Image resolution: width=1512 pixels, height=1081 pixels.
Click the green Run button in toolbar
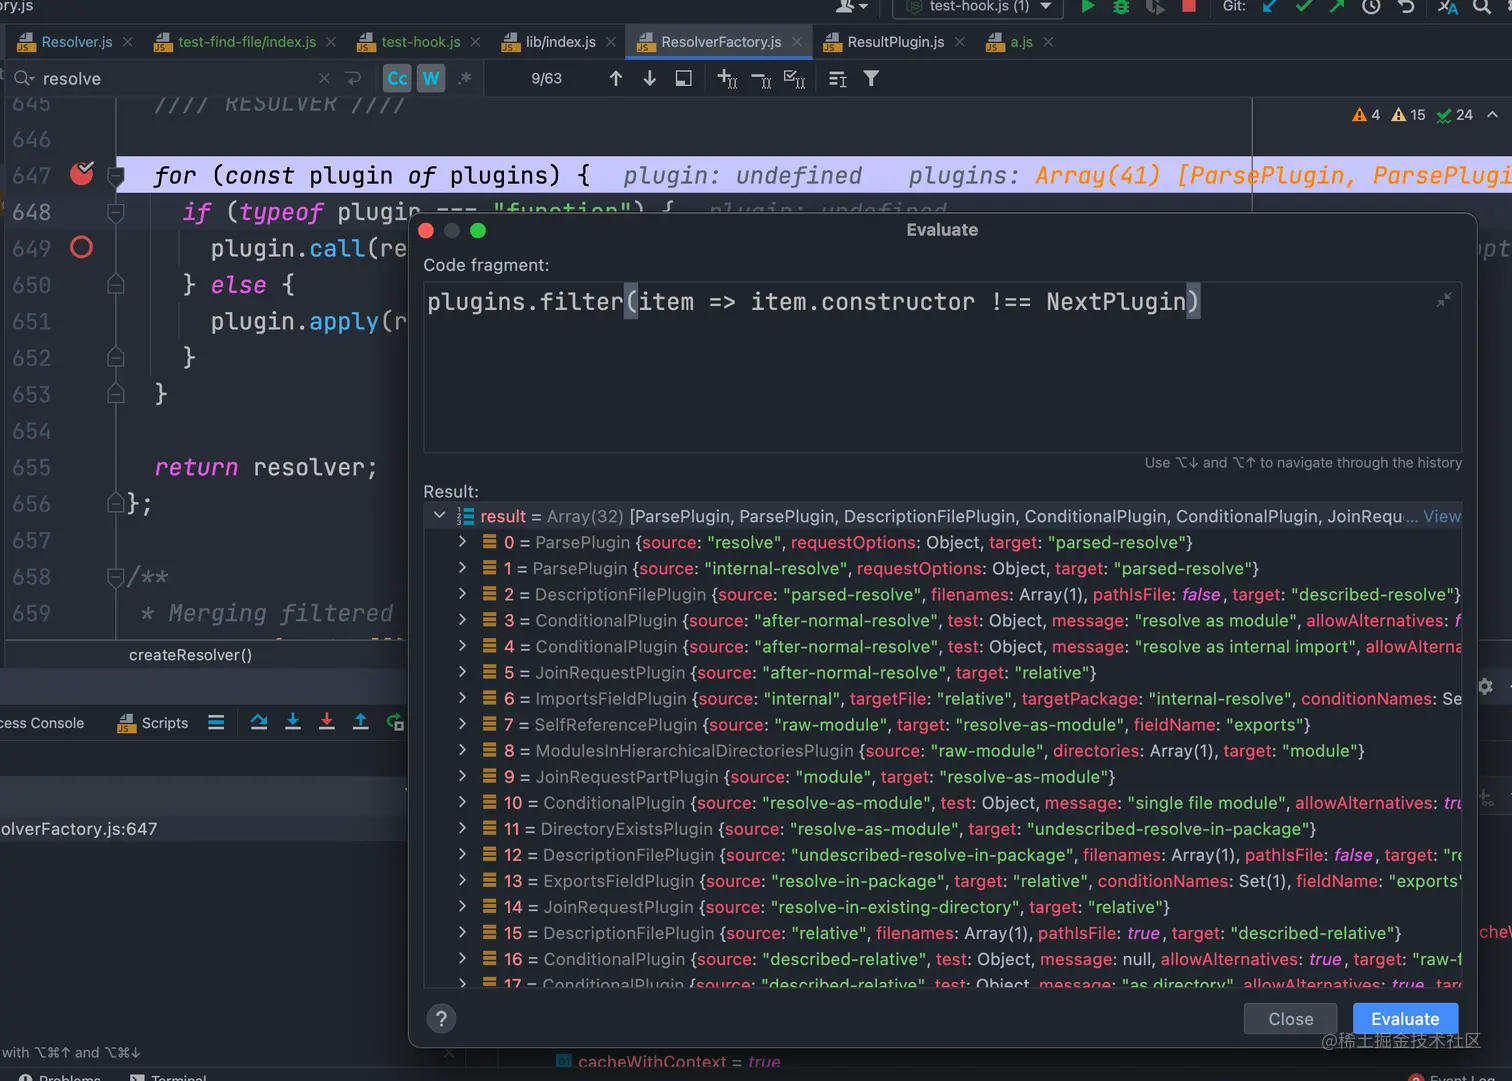1087,7
